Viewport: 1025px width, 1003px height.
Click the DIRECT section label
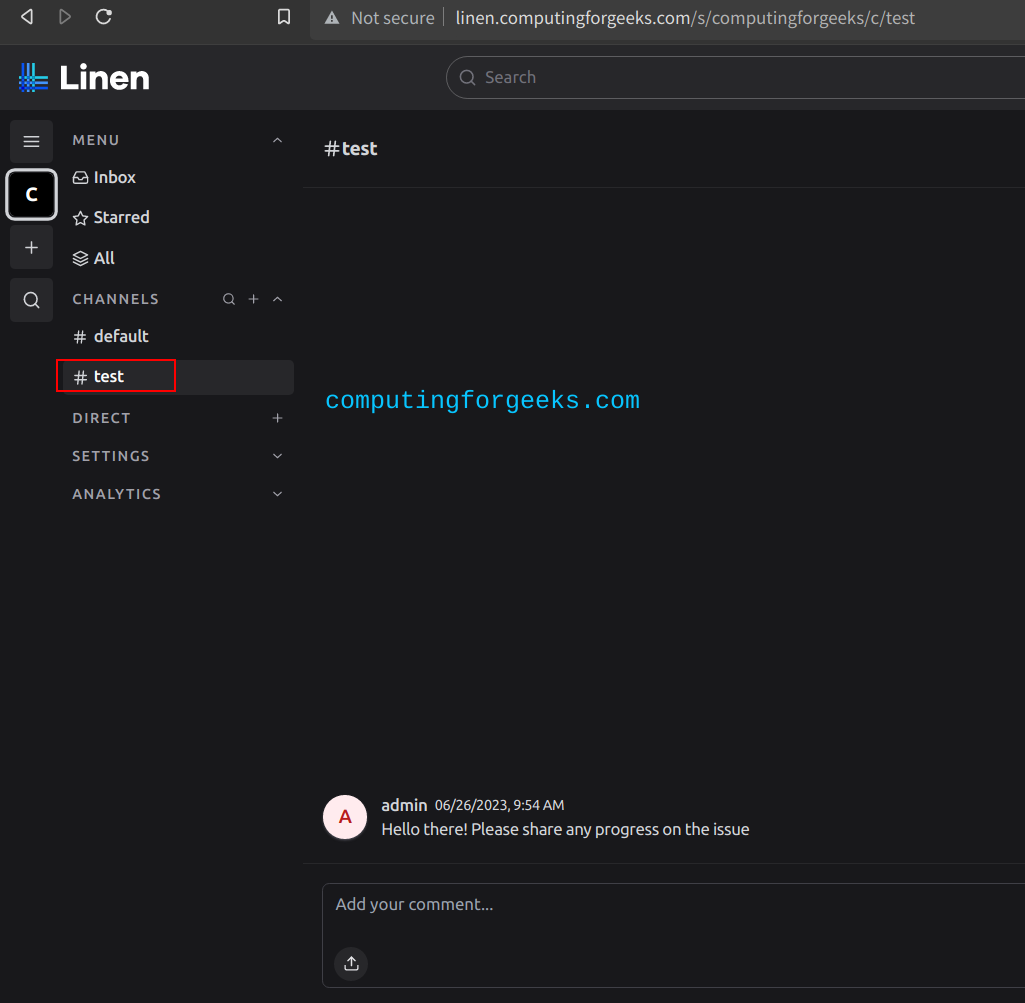click(101, 418)
